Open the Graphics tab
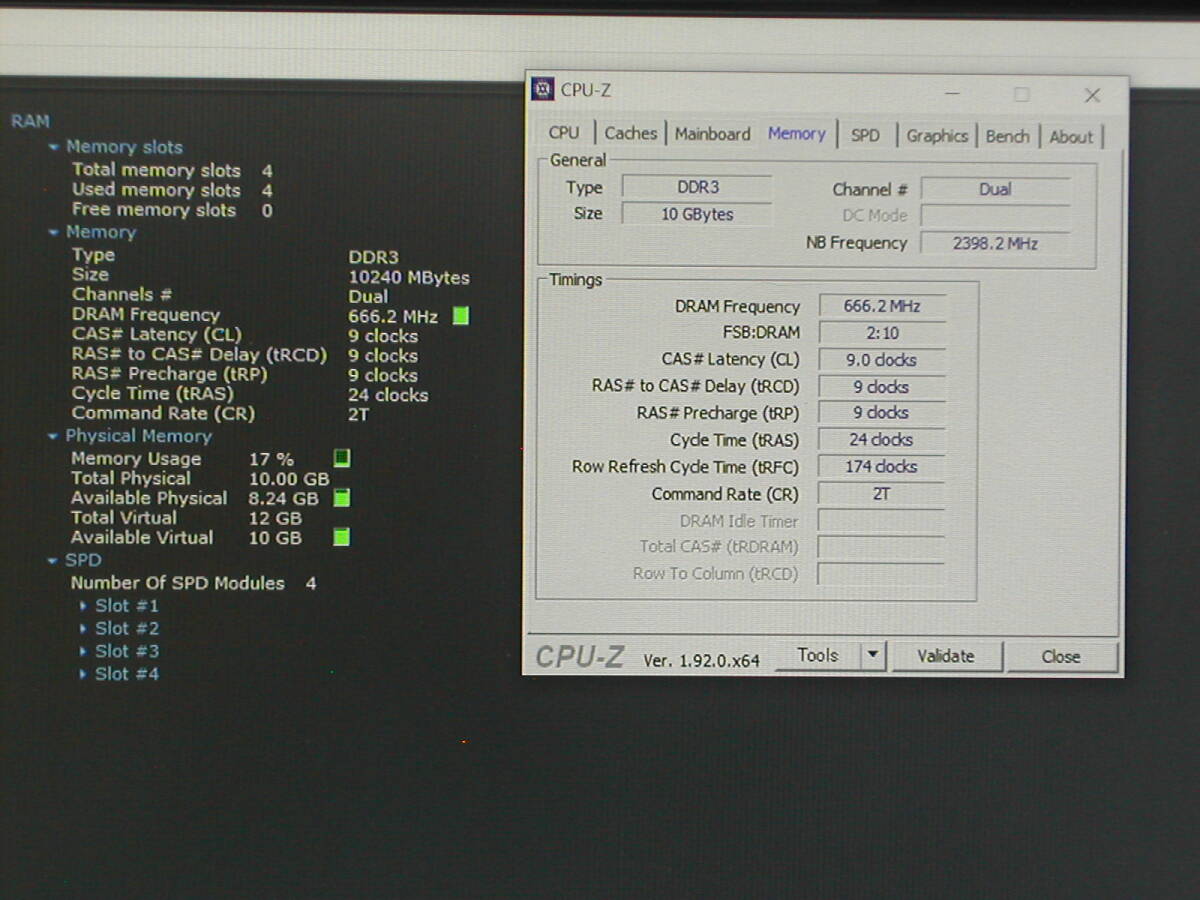The height and width of the screenshot is (900, 1200). click(937, 136)
